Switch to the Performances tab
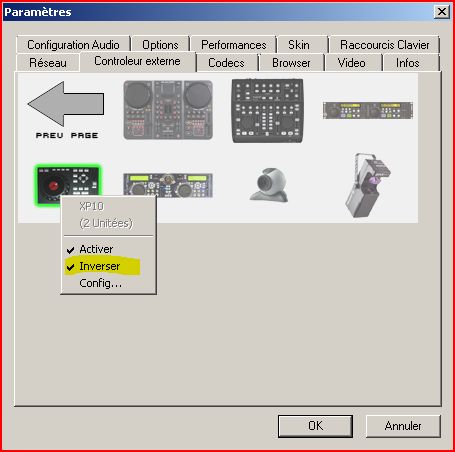Viewport: 455px width, 452px height. pos(234,45)
